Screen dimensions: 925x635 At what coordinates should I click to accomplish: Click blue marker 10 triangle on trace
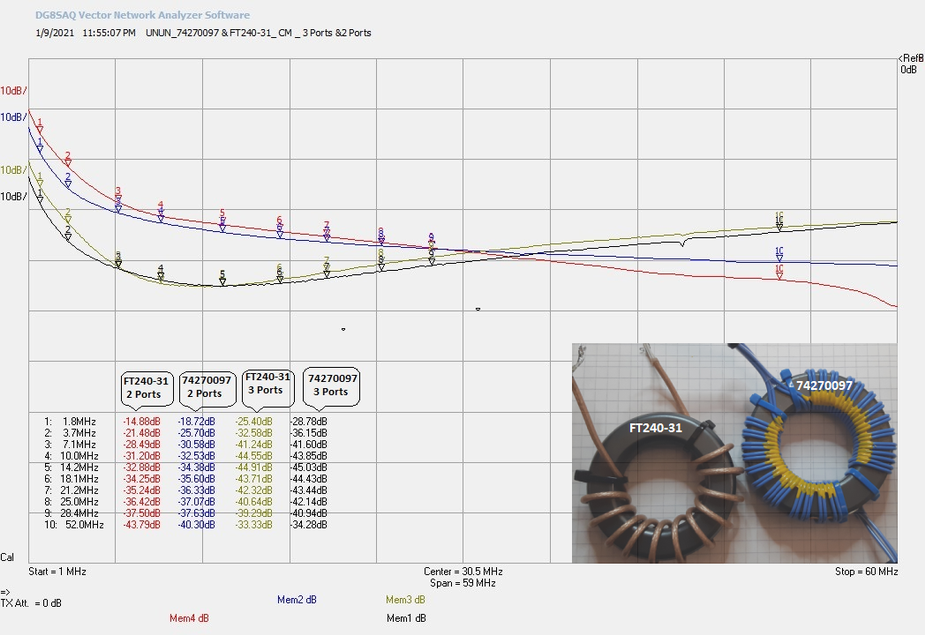(779, 254)
